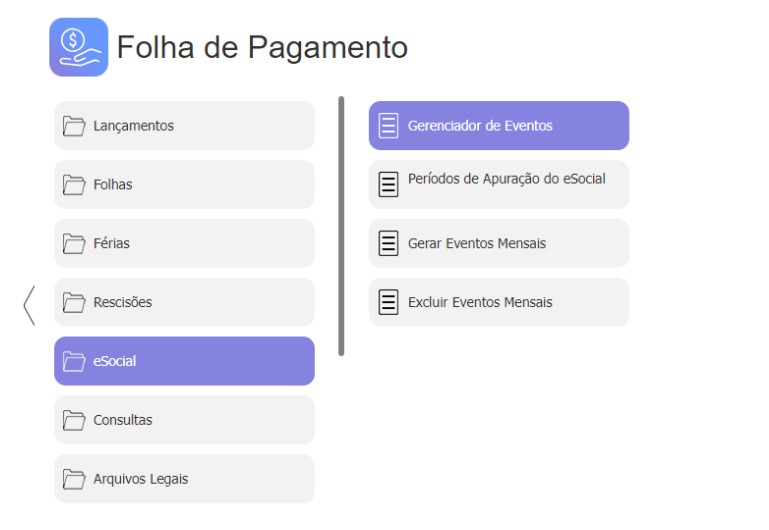Click document icon beside Excluir Eventos Mensais
This screenshot has height=530, width=769.
pos(388,302)
